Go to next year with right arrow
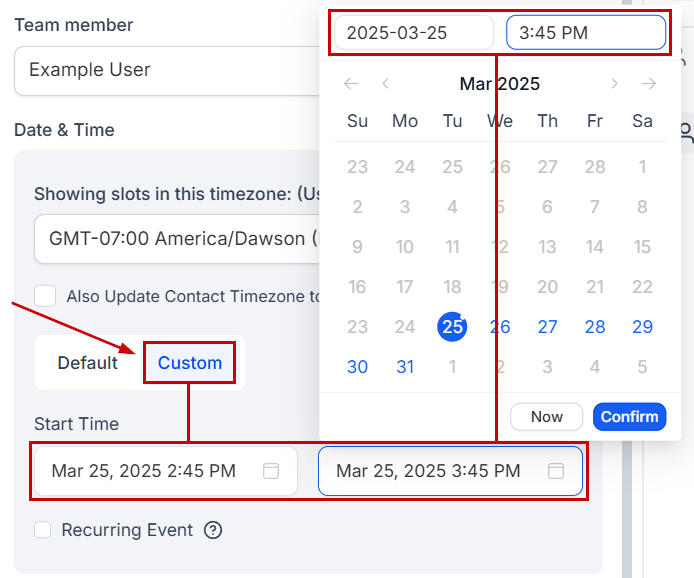This screenshot has width=694, height=578. point(649,84)
